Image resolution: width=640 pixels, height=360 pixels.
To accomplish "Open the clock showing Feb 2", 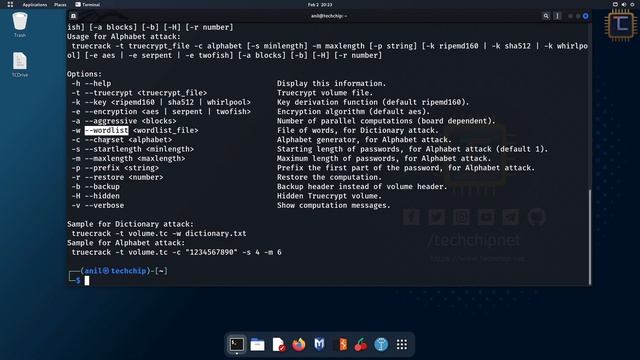I will point(320,4).
